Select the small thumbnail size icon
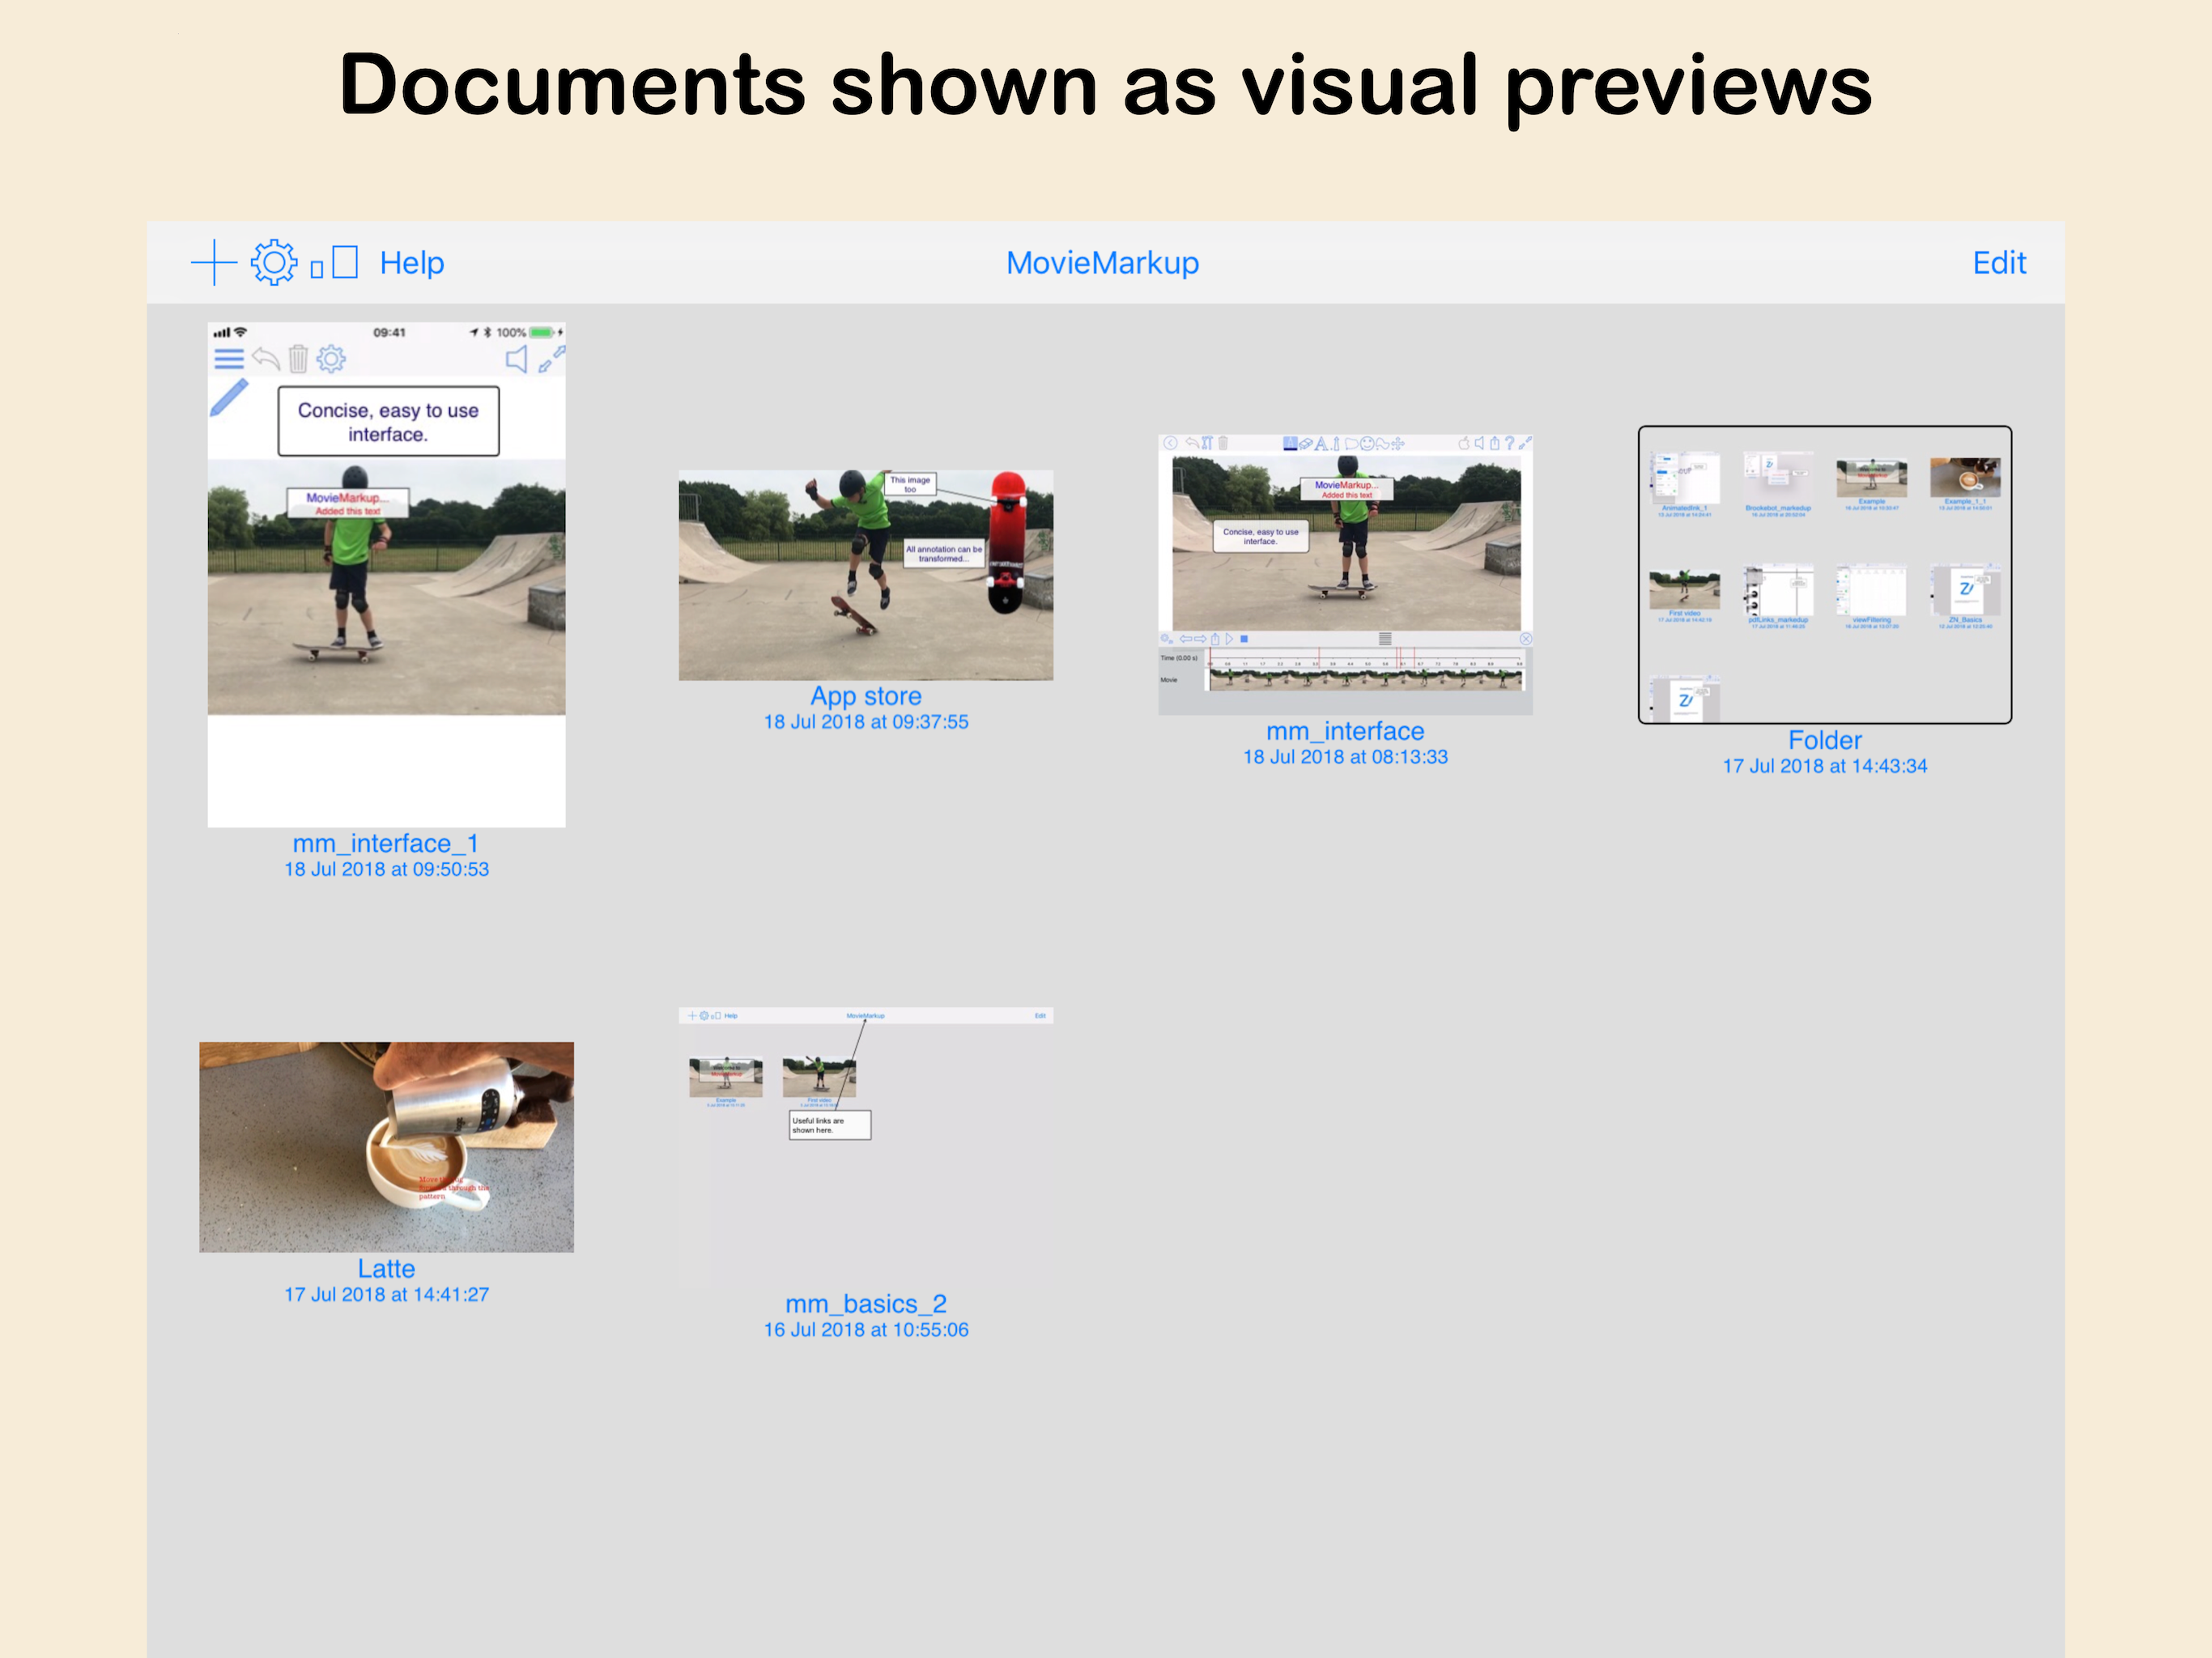The image size is (2212, 1658). tap(317, 269)
